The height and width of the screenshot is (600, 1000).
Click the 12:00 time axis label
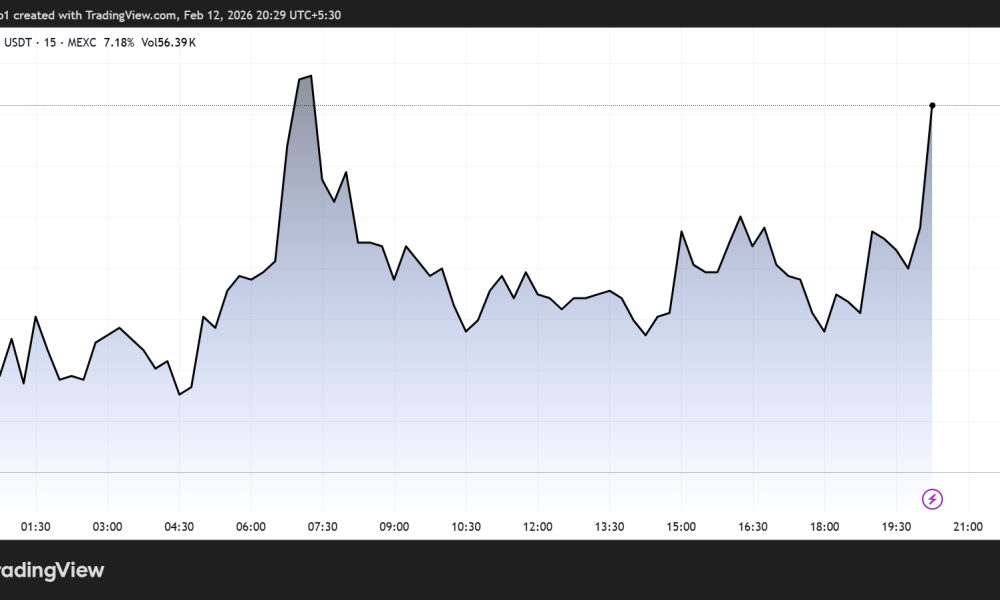pyautogui.click(x=538, y=526)
